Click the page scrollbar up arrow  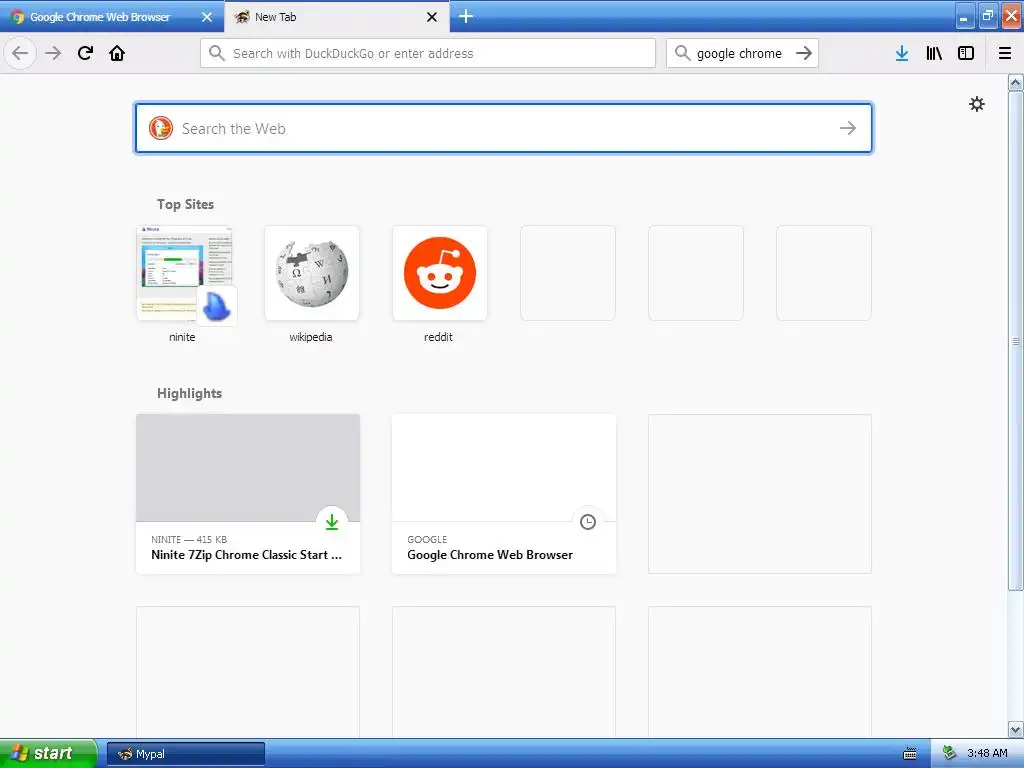[1016, 82]
